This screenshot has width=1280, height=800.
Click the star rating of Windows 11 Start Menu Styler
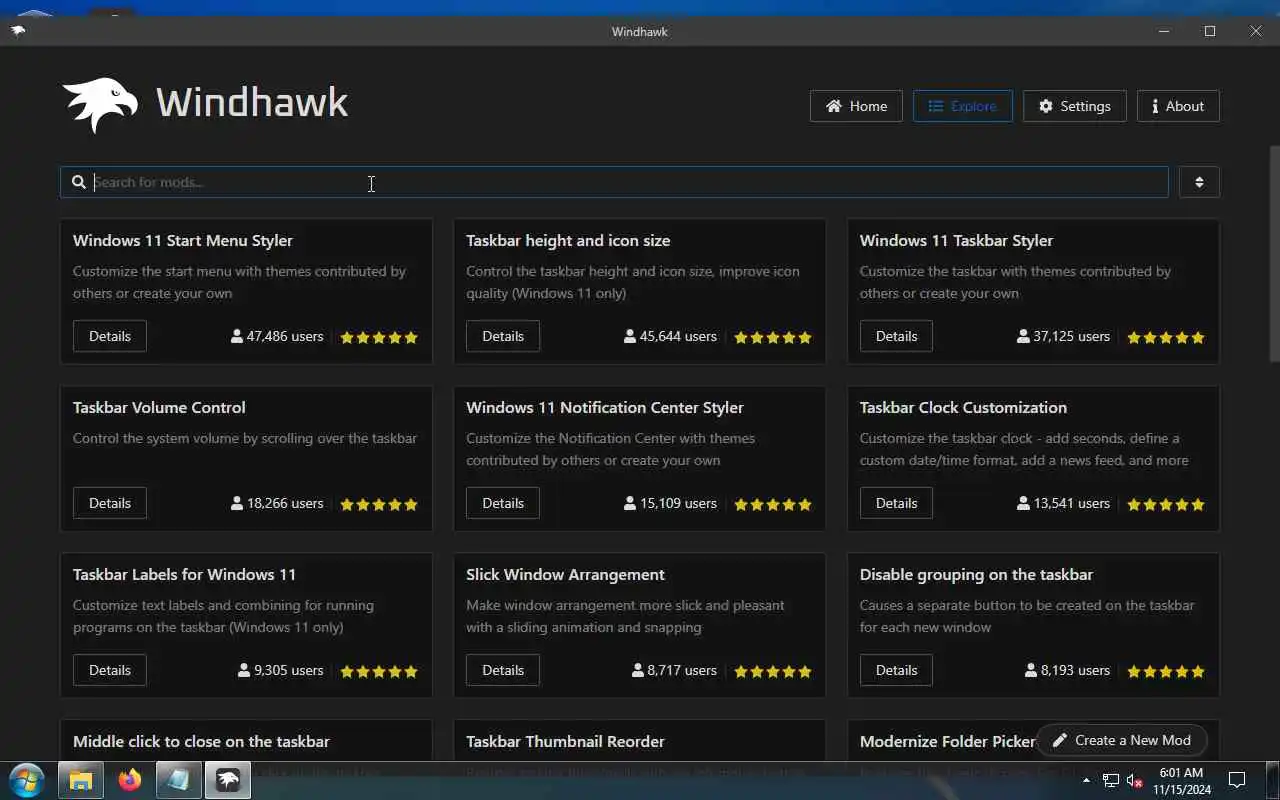pyautogui.click(x=379, y=337)
